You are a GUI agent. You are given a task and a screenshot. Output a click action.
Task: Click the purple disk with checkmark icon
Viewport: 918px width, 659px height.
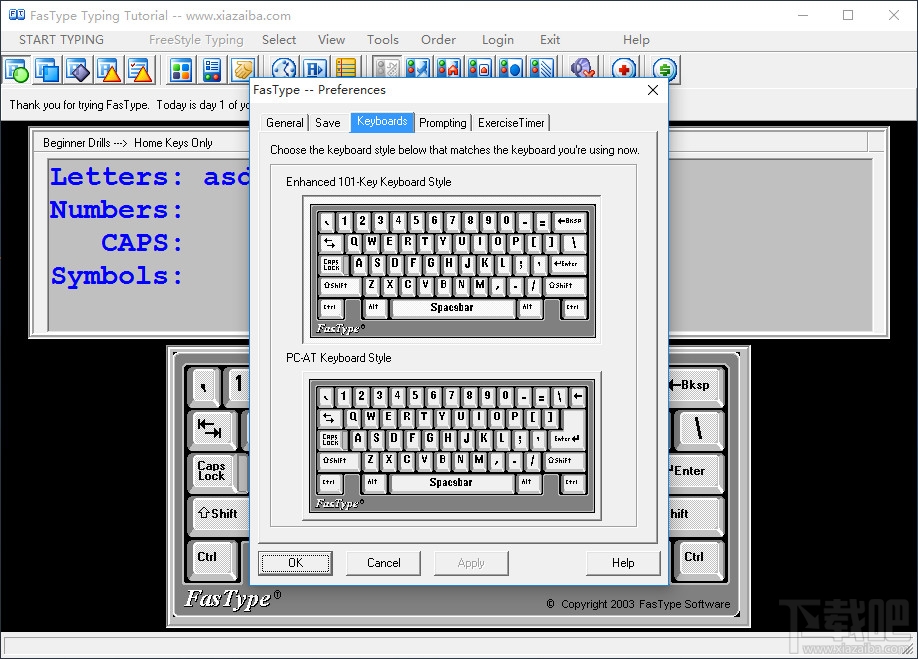pyautogui.click(x=583, y=69)
